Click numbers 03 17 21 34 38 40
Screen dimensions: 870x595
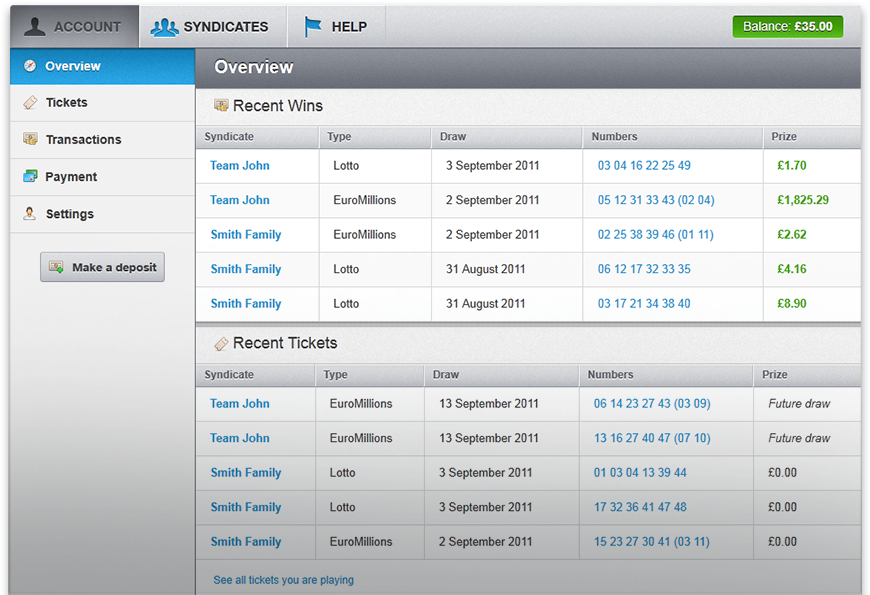644,304
